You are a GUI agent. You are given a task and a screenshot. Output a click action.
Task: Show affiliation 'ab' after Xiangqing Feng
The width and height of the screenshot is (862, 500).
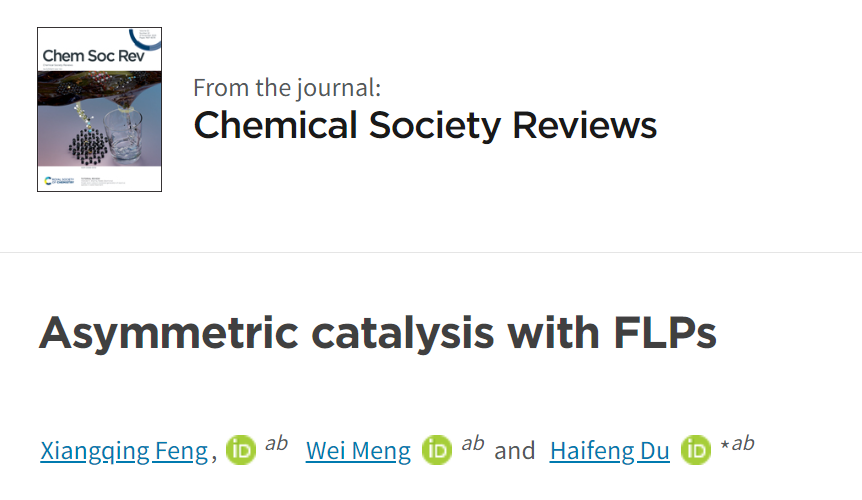[x=277, y=443]
